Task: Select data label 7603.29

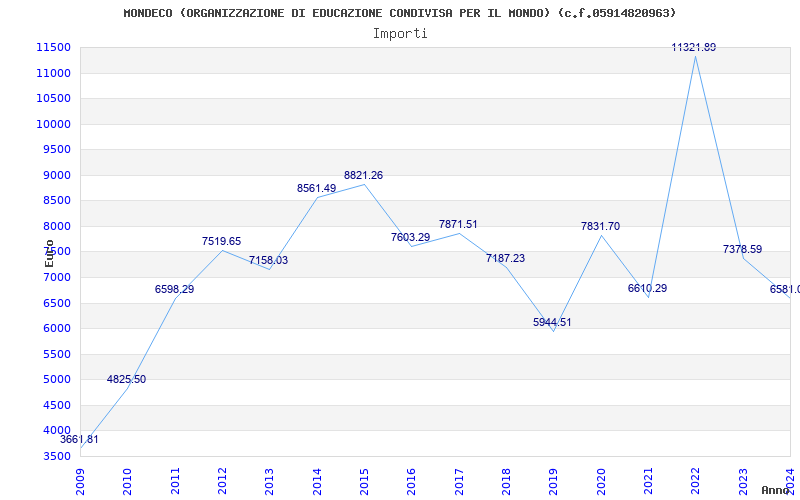Action: click(411, 237)
